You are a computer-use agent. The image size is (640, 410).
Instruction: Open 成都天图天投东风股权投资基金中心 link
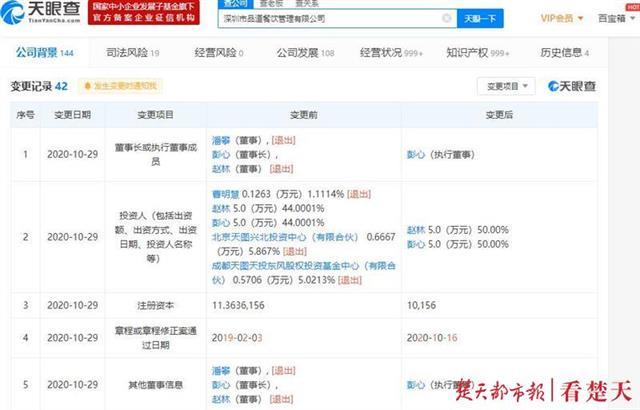(304, 273)
